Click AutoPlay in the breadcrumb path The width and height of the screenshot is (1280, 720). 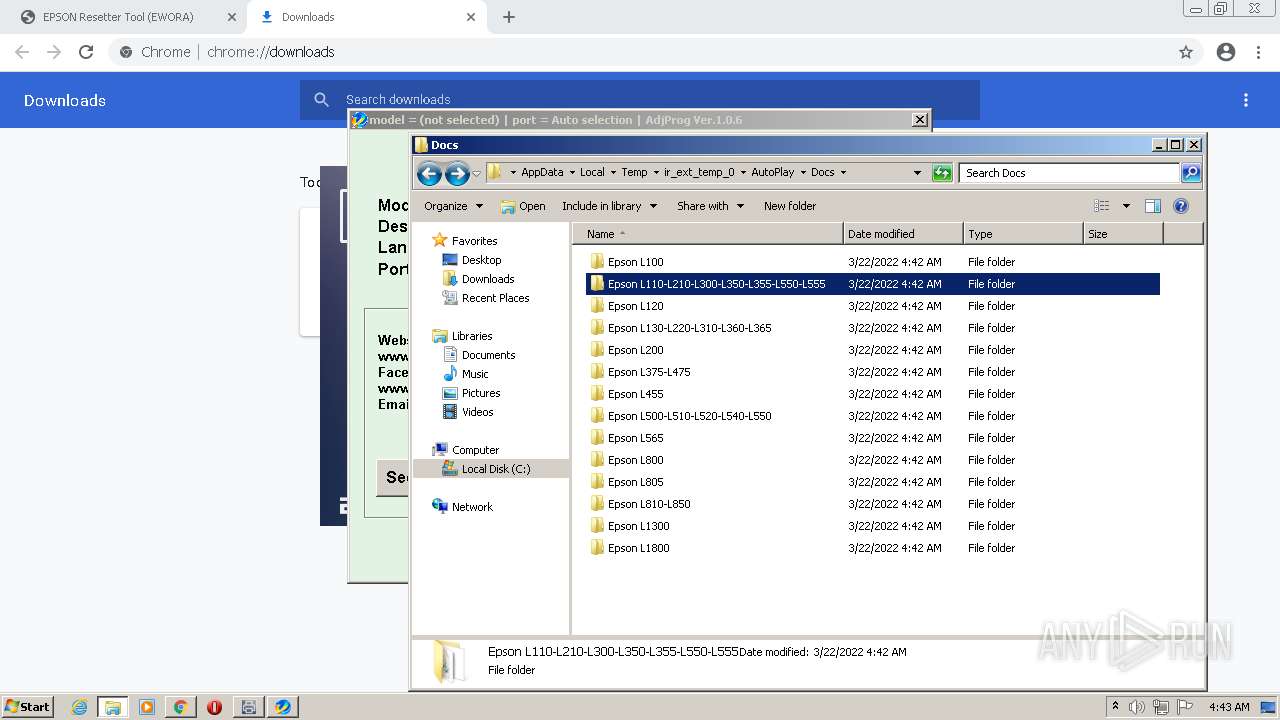pyautogui.click(x=773, y=172)
